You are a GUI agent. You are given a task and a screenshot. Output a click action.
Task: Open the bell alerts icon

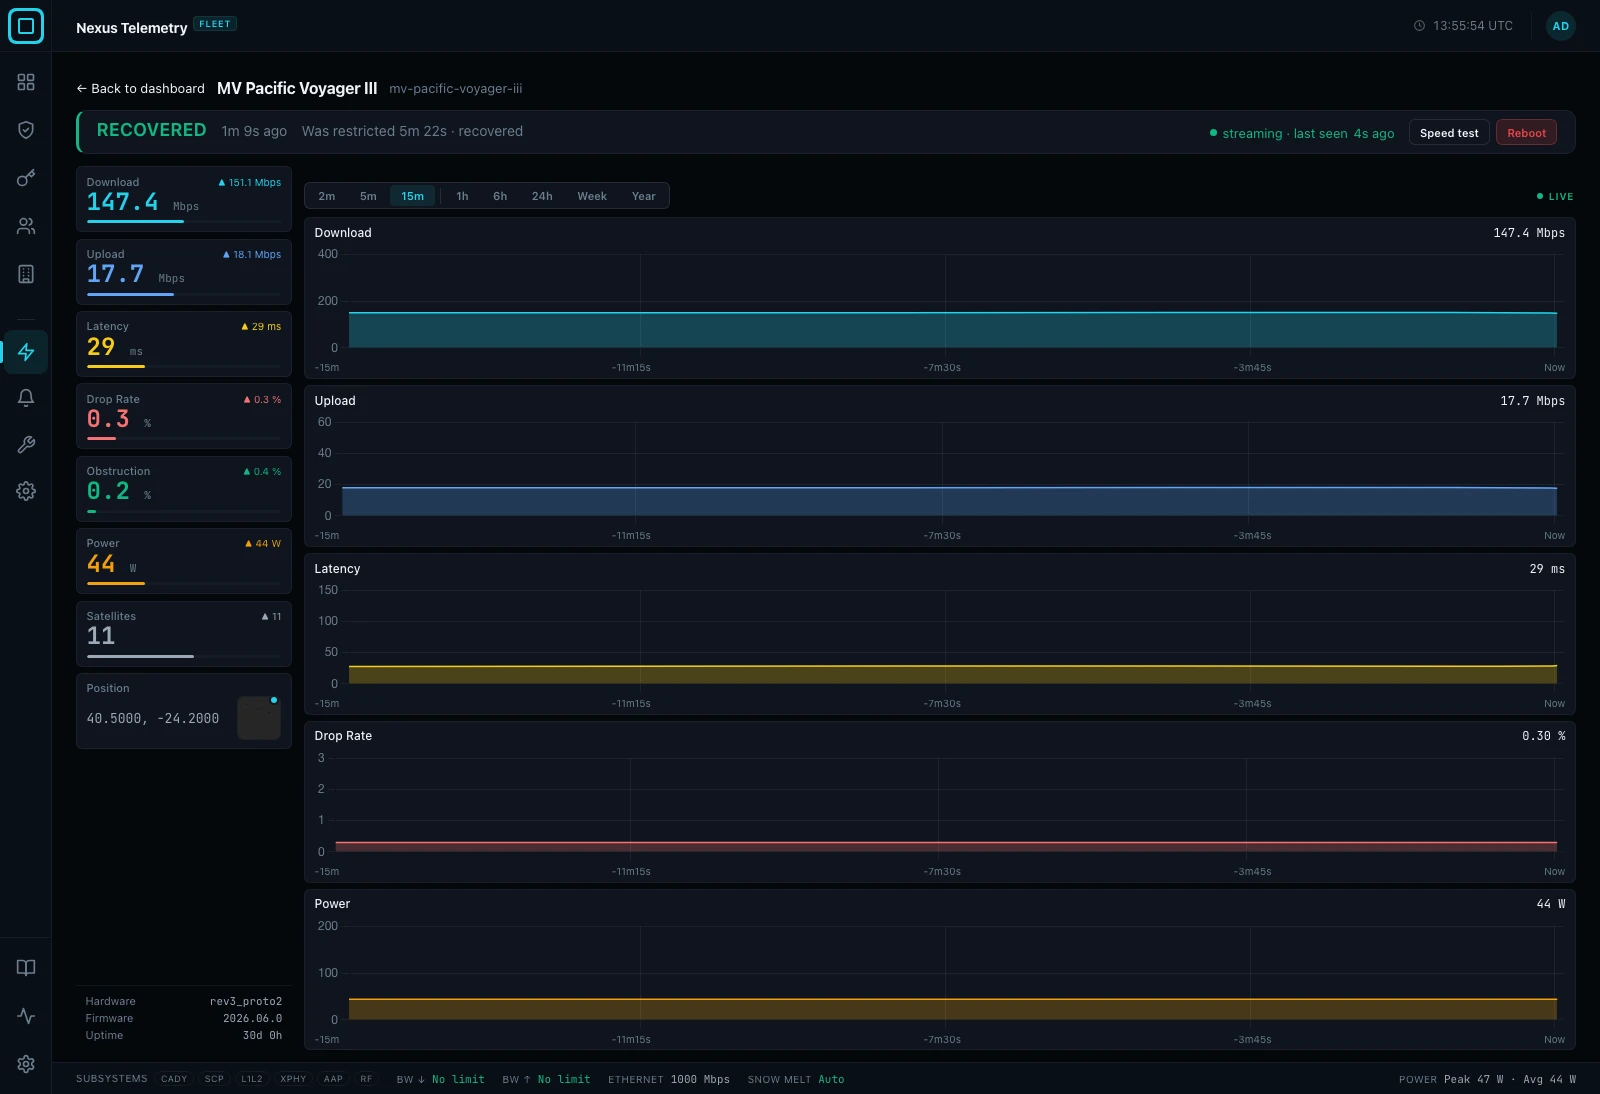[26, 398]
